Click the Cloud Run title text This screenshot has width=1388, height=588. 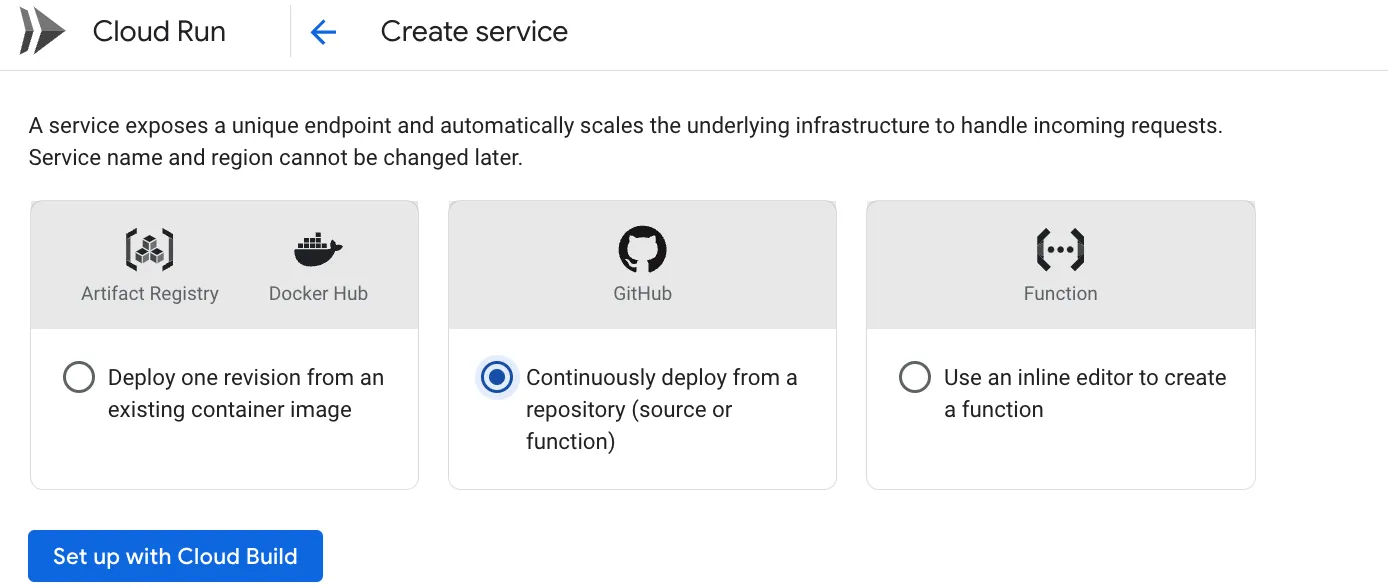coord(158,31)
